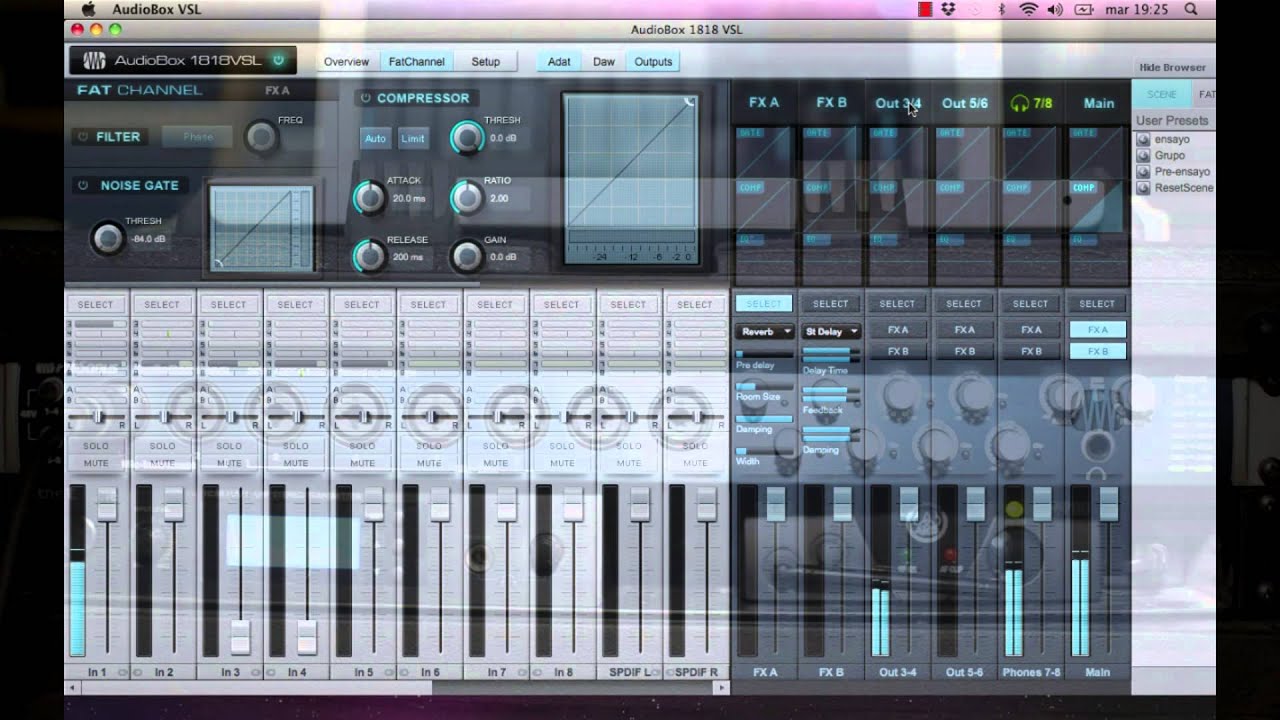The image size is (1280, 720).
Task: Toggle FX A send on Main strip
Action: pos(1097,329)
